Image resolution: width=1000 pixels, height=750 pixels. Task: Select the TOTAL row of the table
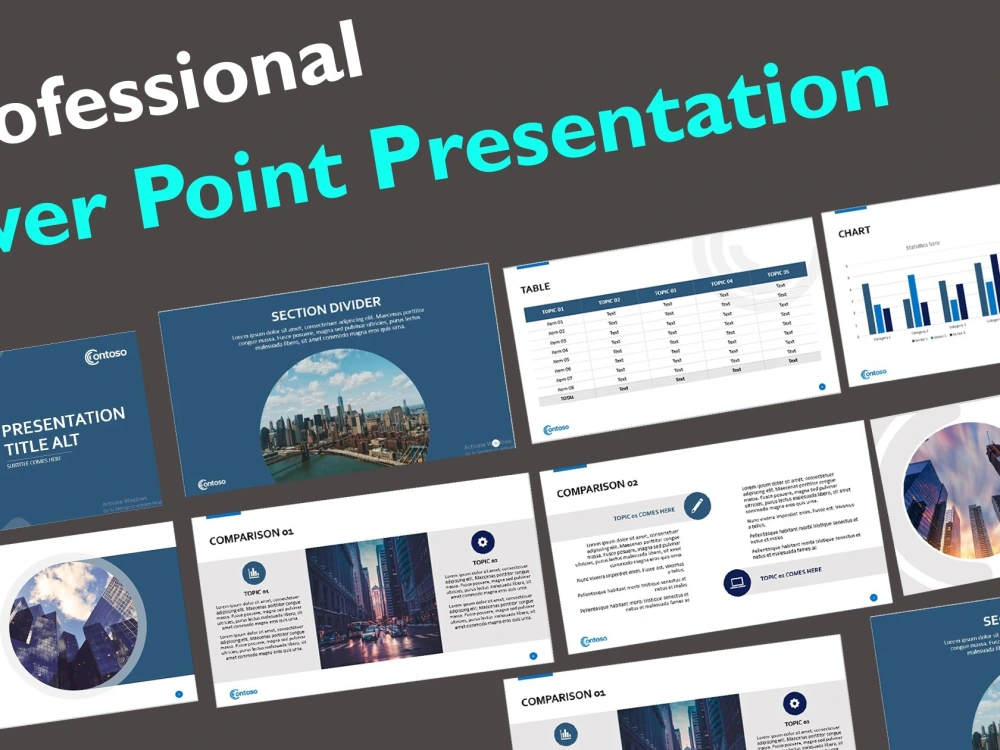point(567,397)
